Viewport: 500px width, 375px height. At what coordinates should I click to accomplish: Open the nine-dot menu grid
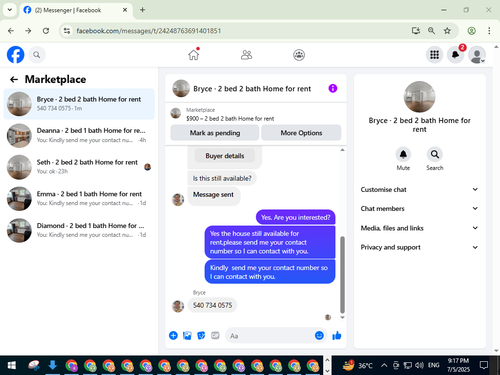point(434,55)
